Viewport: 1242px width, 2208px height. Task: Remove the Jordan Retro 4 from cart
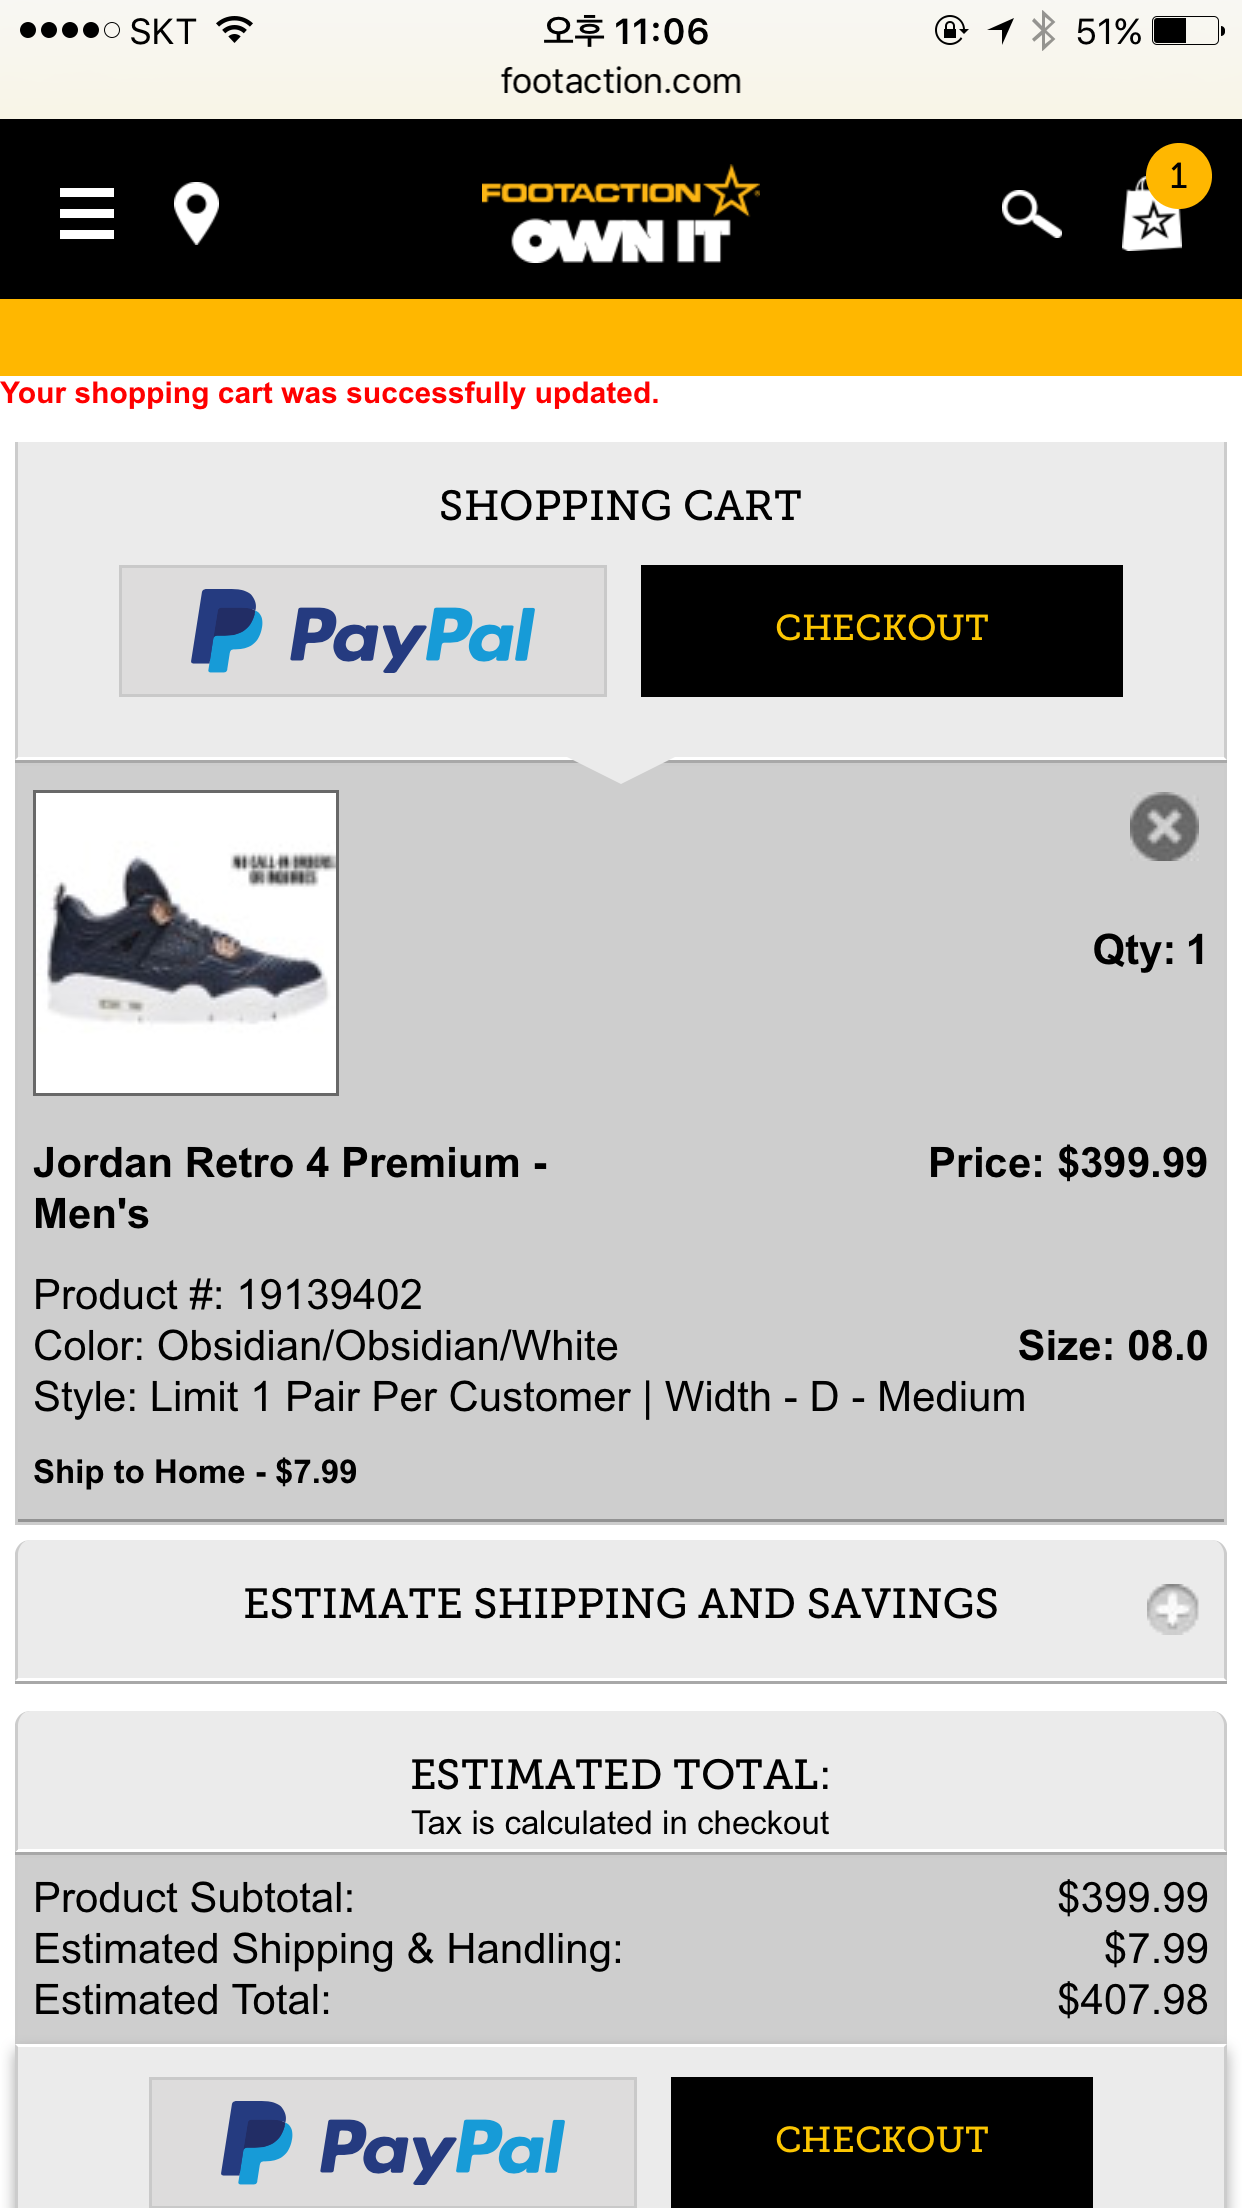[x=1164, y=827]
